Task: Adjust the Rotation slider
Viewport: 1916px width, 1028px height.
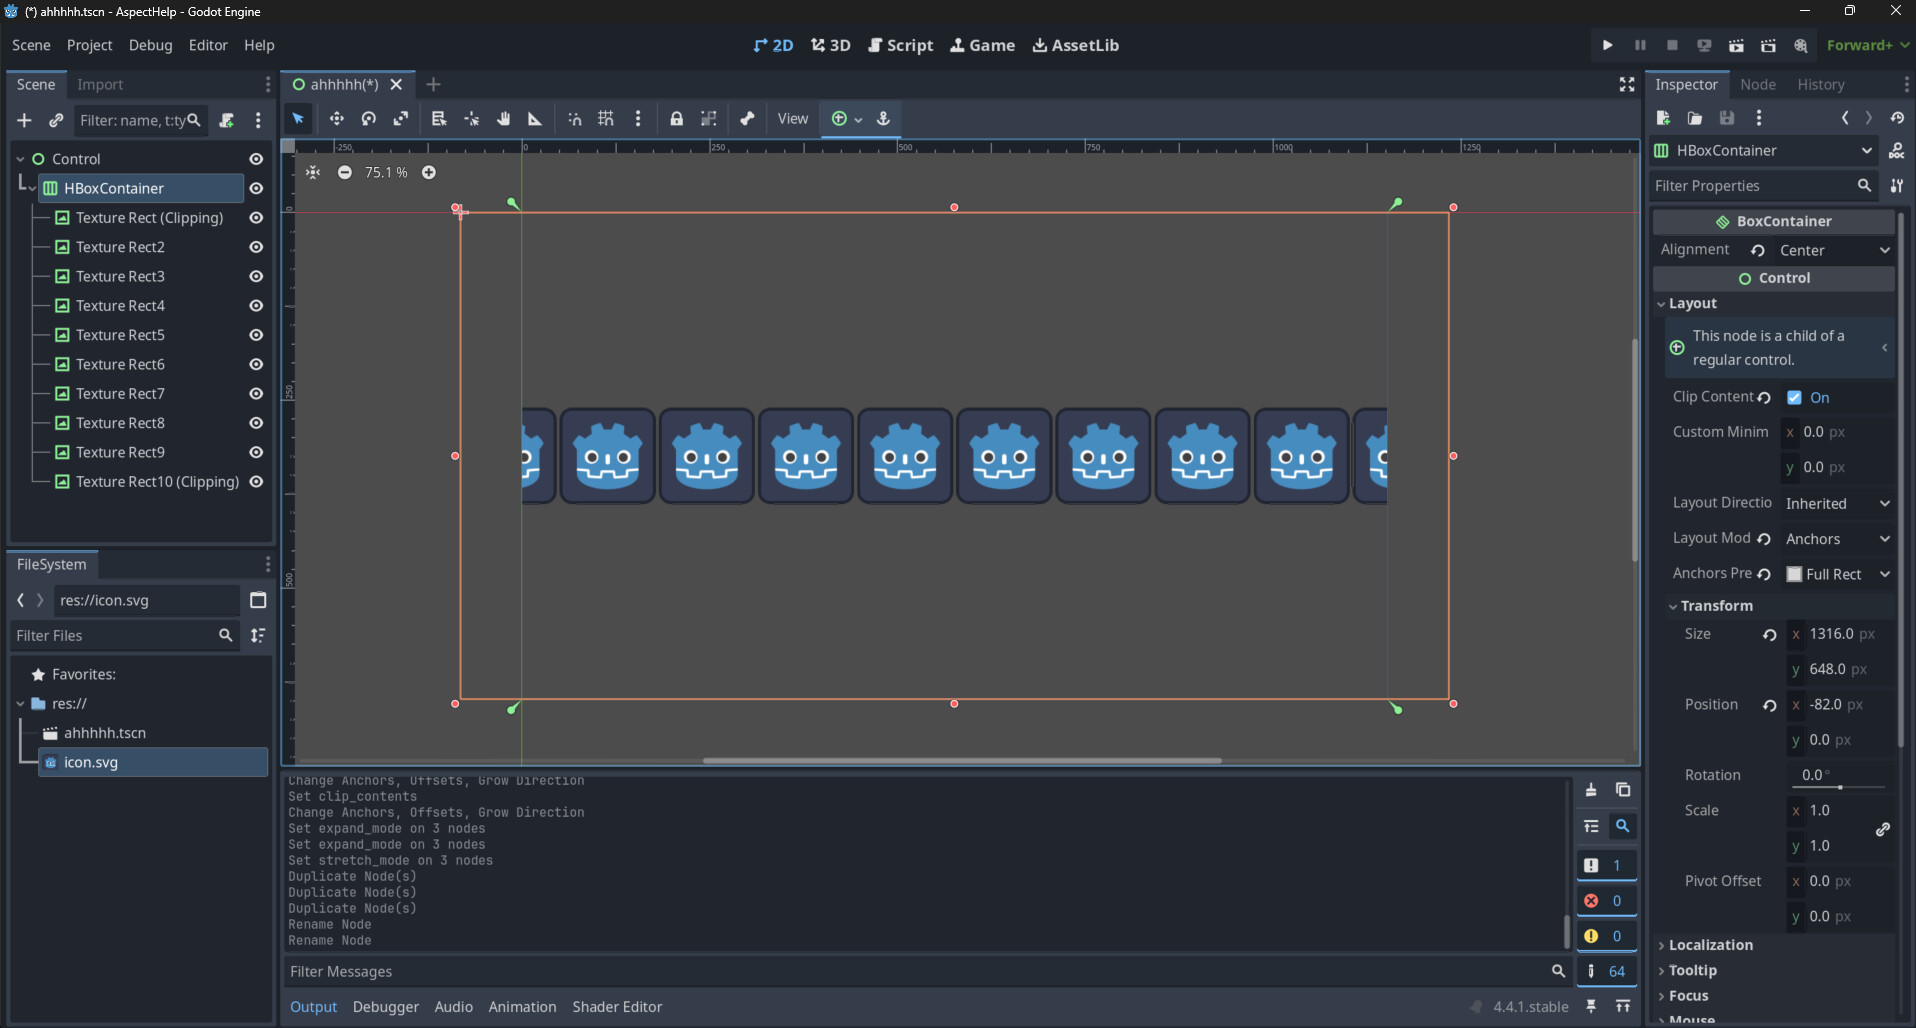Action: coord(1840,787)
